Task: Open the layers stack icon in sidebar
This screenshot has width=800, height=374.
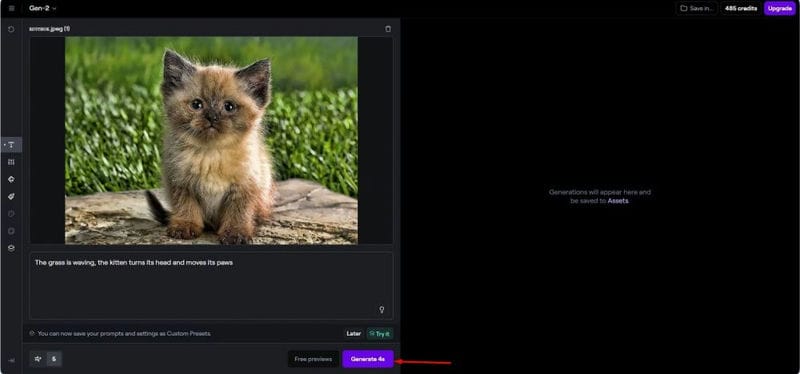Action: (x=11, y=248)
